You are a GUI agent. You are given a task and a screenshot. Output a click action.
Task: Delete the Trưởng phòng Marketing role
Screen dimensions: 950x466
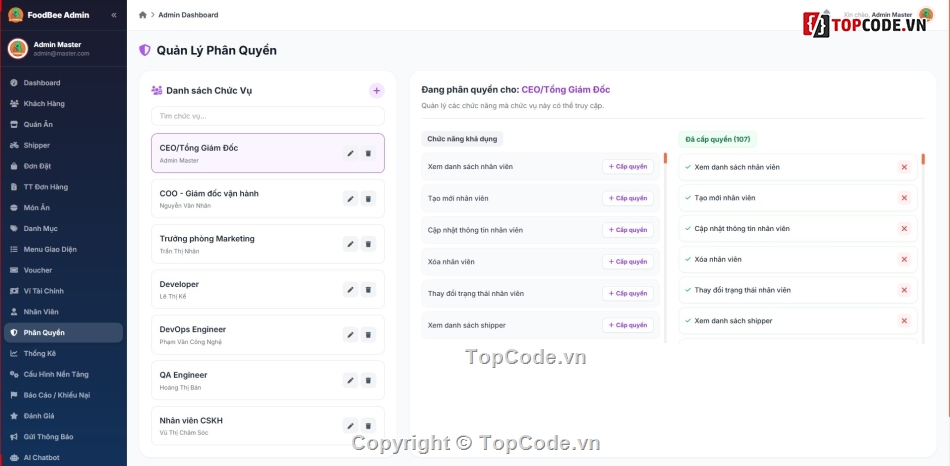[368, 244]
